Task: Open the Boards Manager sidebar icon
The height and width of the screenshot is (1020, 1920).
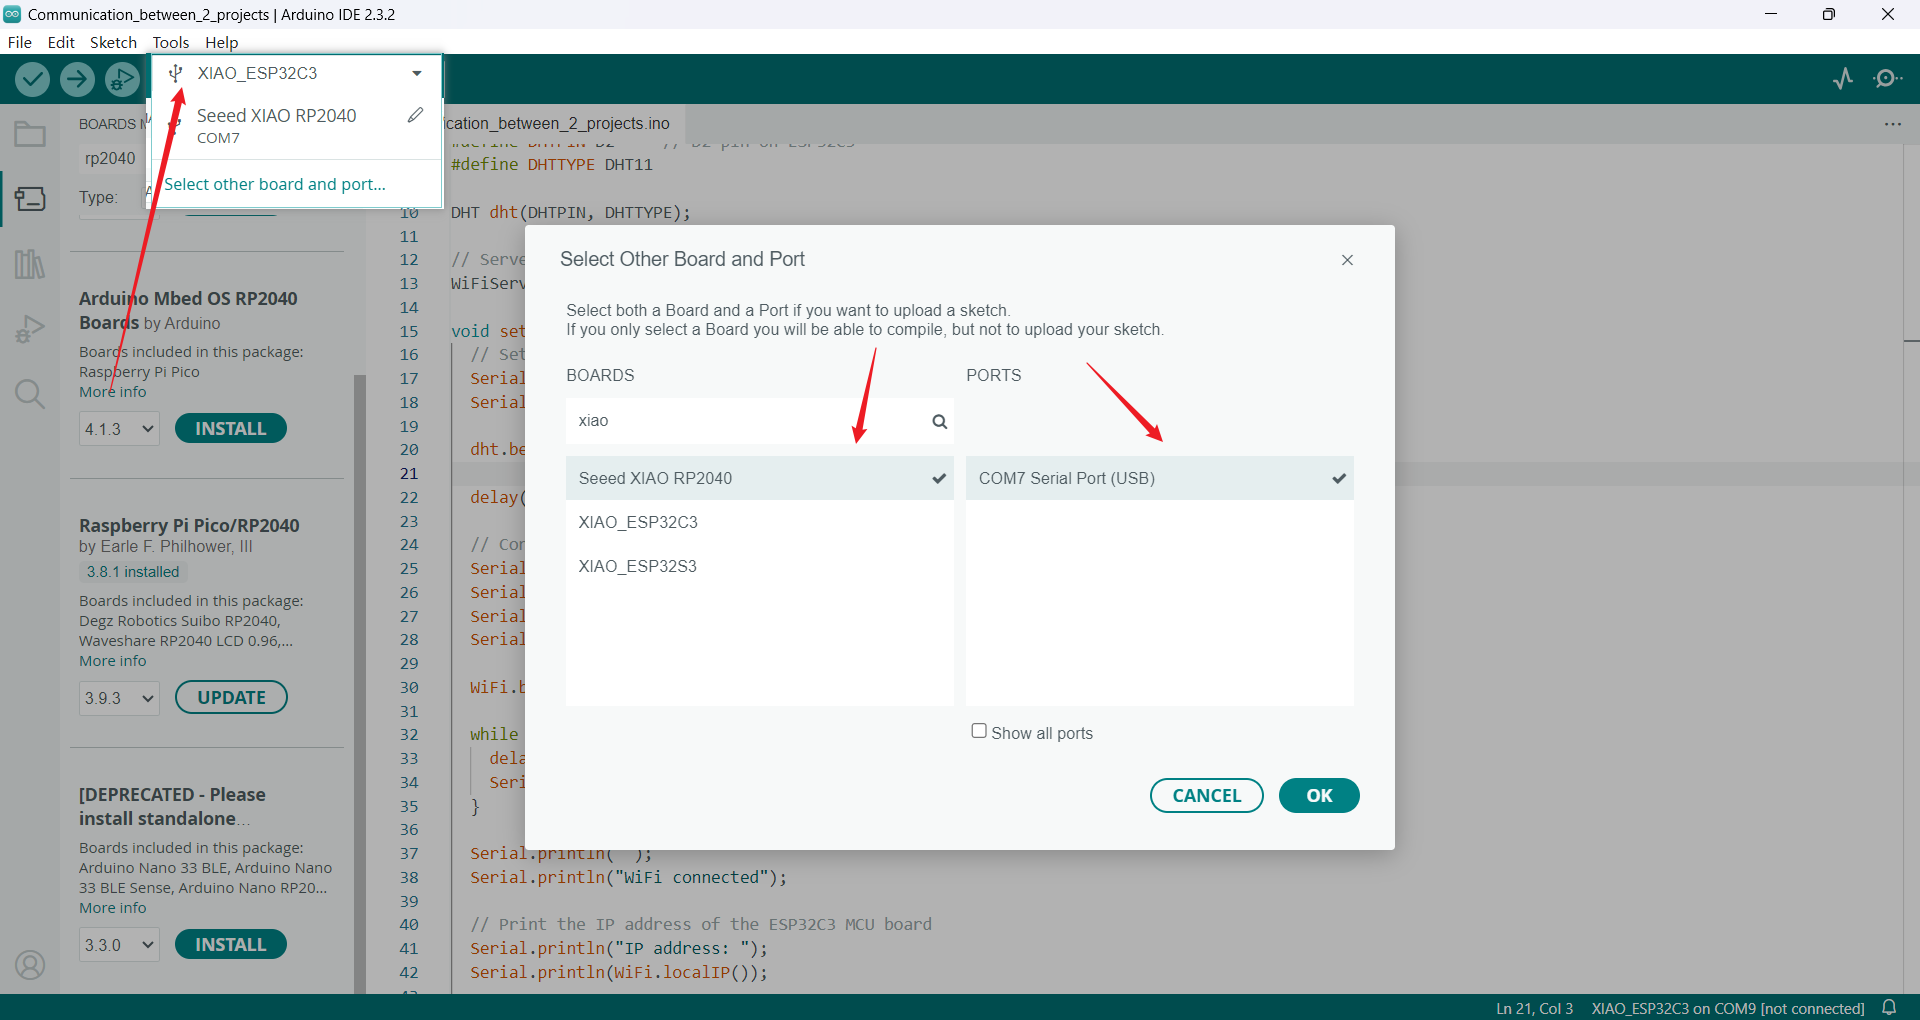Action: pos(30,198)
